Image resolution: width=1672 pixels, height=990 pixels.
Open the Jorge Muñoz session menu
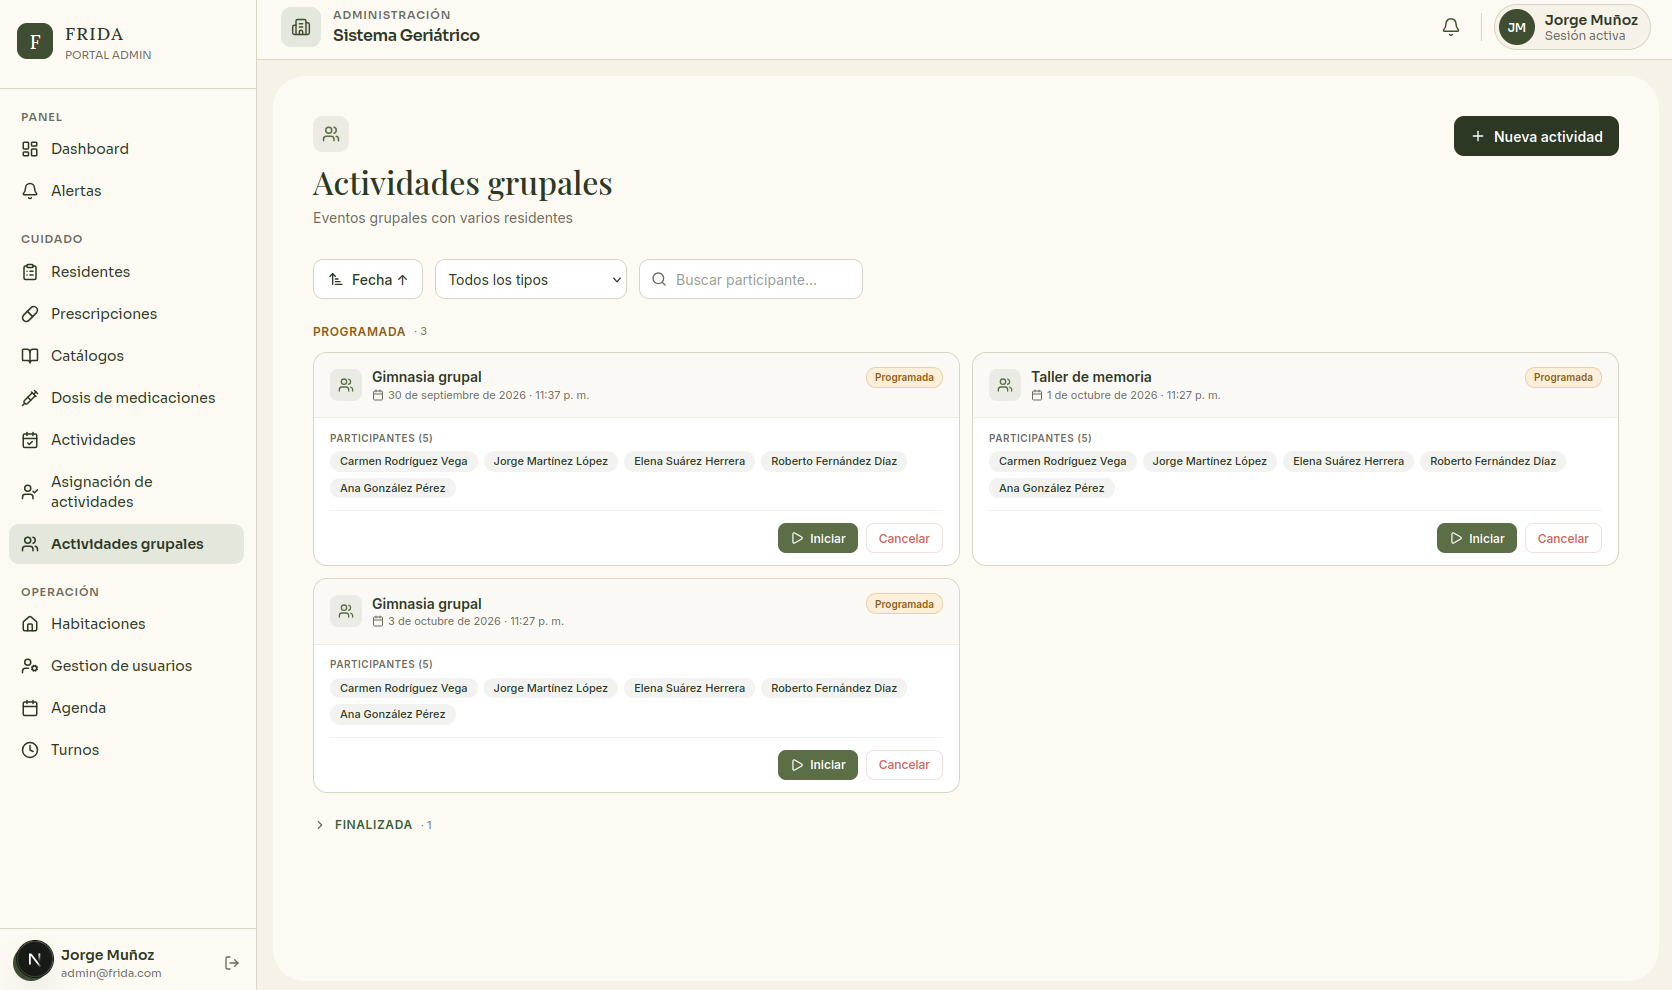[x=1572, y=28]
